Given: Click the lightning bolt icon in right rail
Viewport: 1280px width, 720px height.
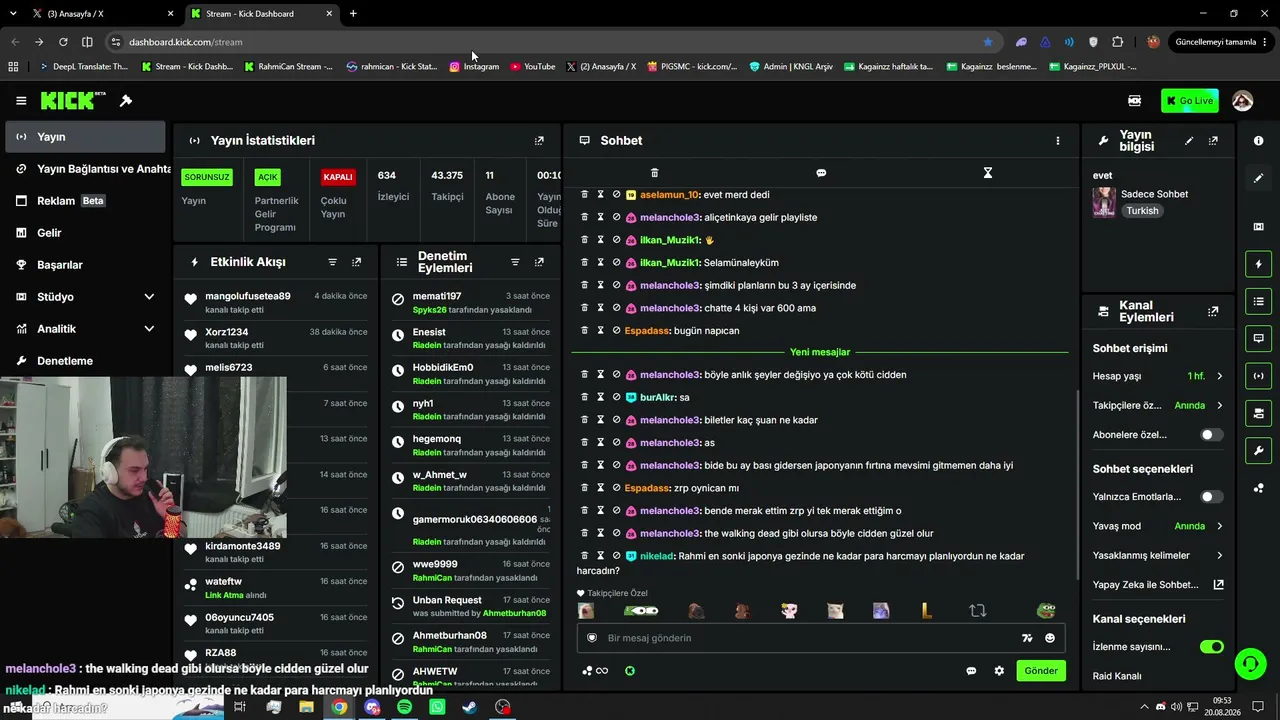Looking at the screenshot, I should [x=1258, y=264].
